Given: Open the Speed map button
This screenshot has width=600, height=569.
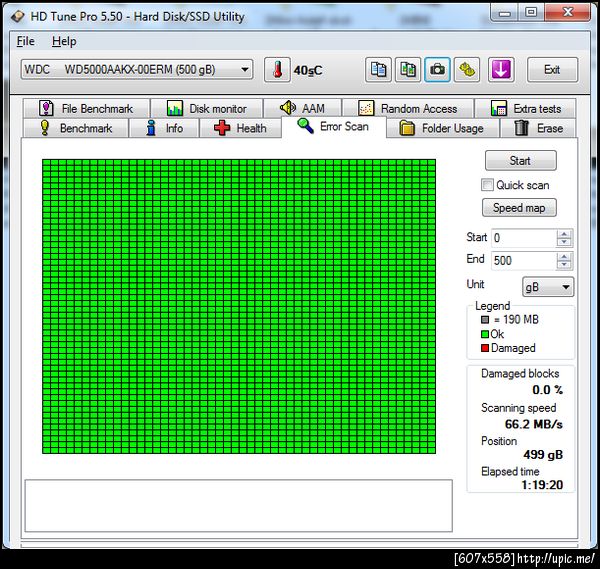Looking at the screenshot, I should (519, 208).
